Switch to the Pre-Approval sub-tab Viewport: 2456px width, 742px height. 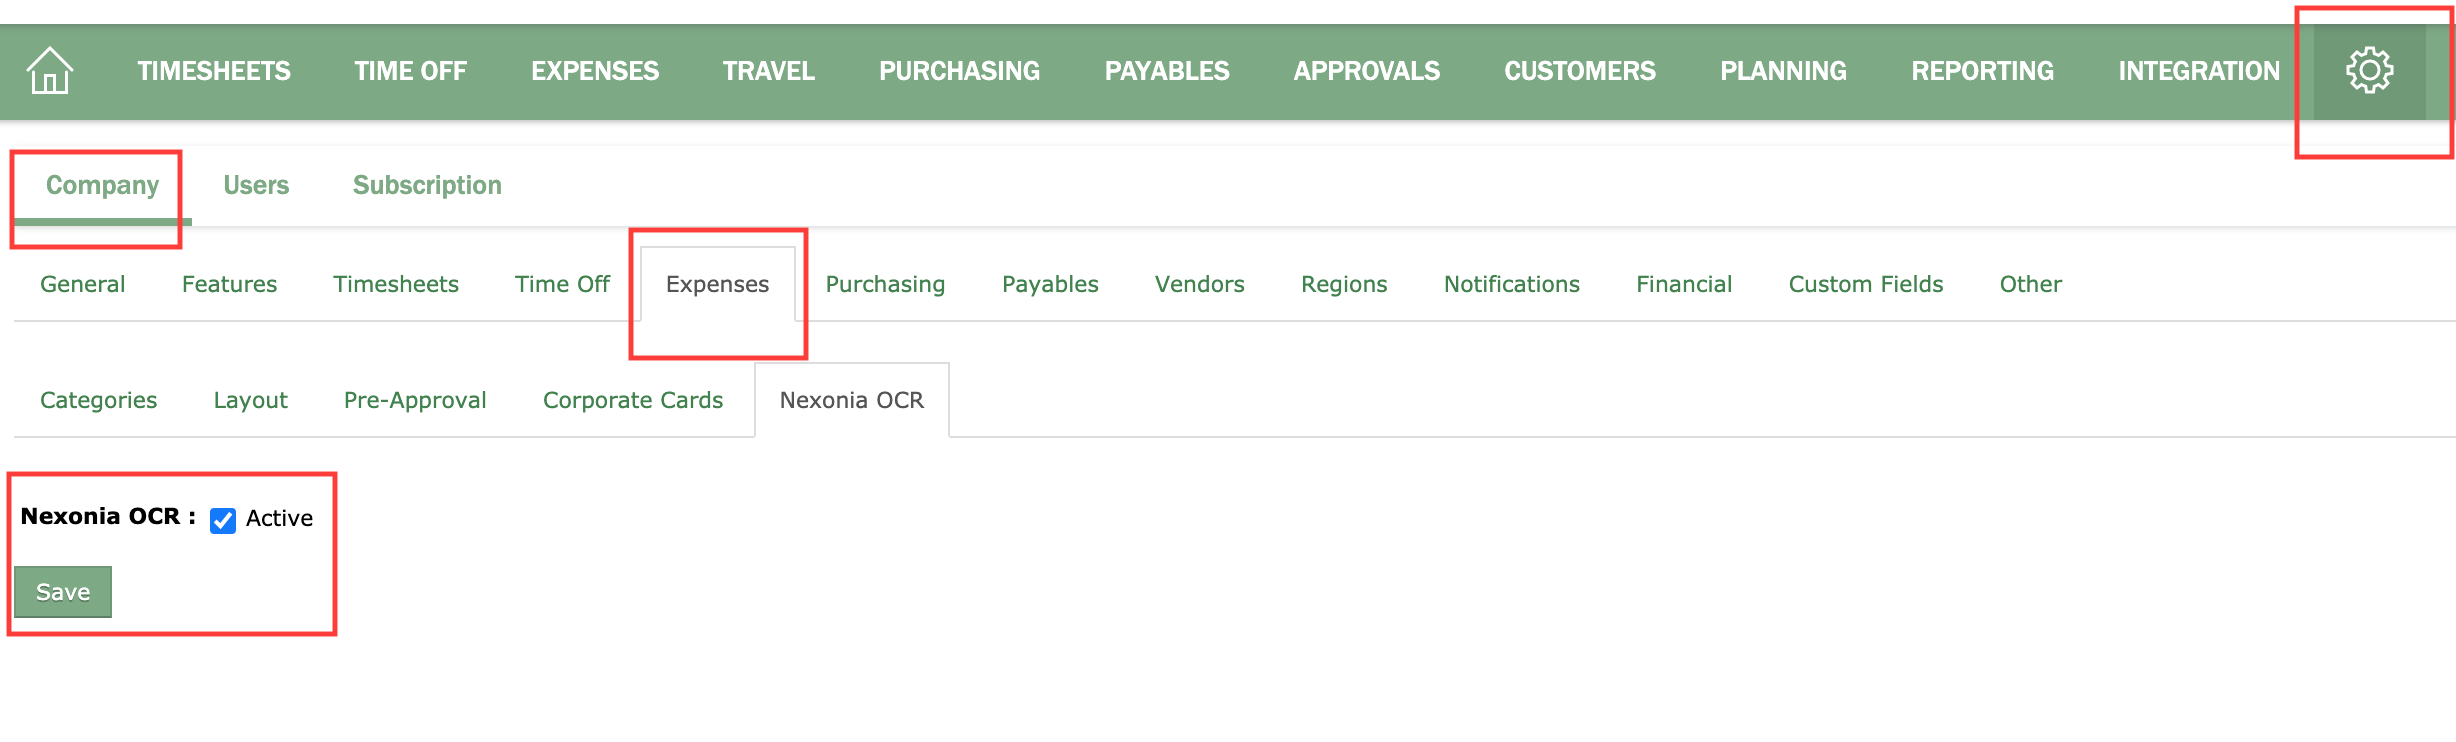tap(415, 401)
